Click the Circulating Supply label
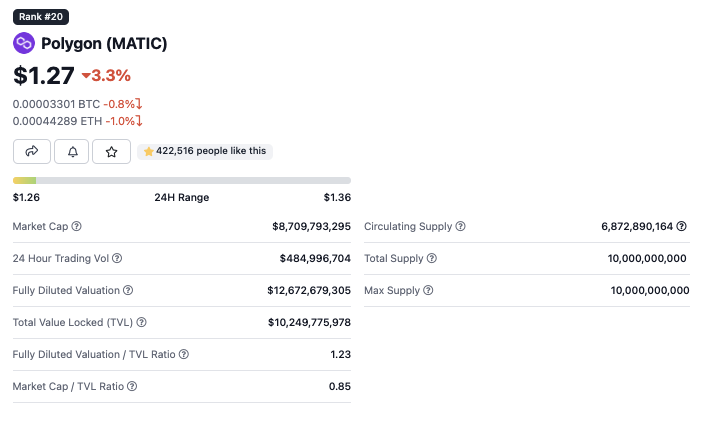 [x=408, y=226]
